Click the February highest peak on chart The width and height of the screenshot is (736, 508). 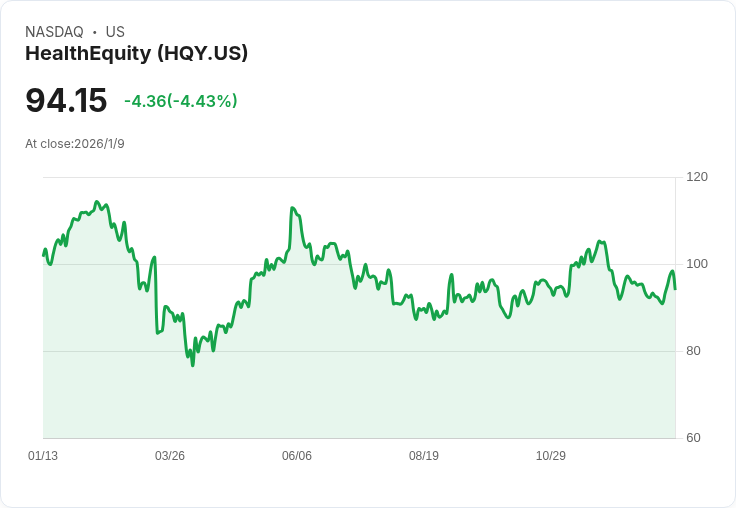(x=97, y=201)
